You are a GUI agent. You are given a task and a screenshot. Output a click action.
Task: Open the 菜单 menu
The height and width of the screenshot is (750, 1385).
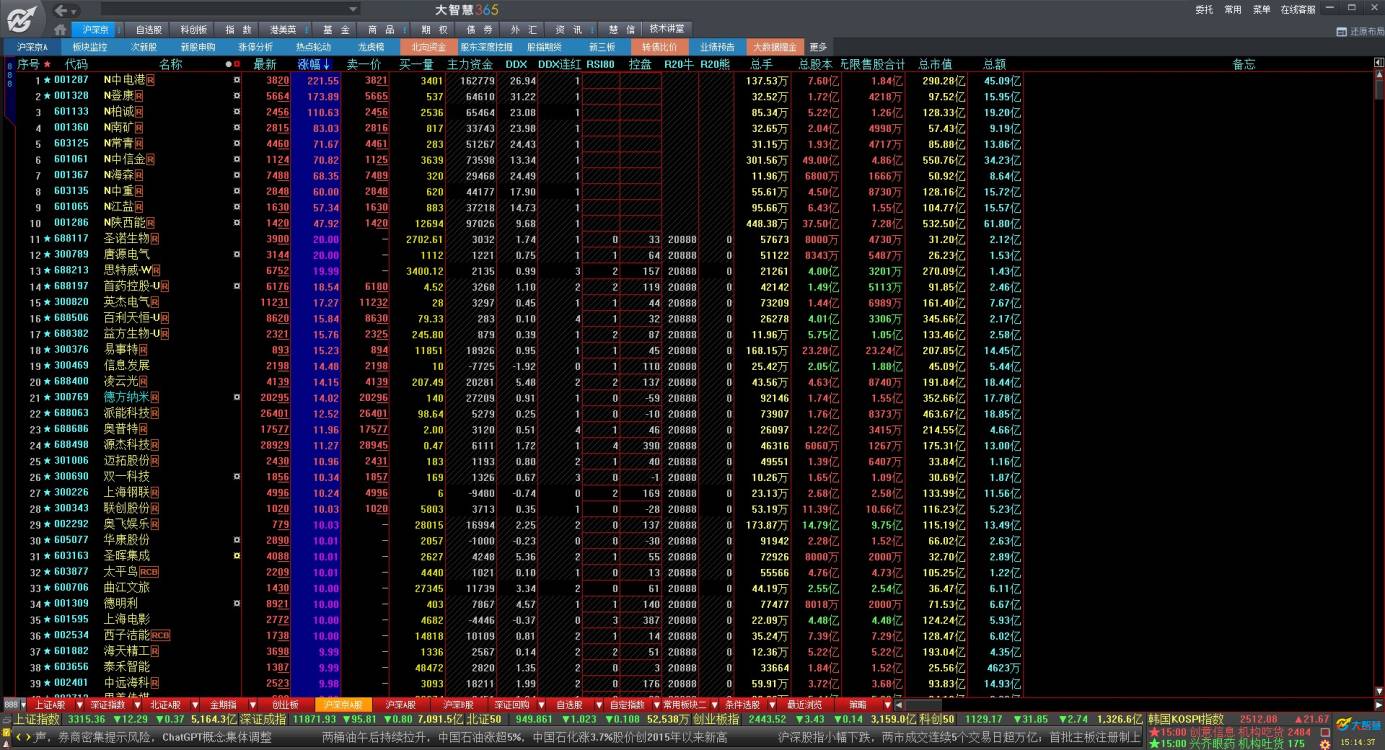[x=1262, y=9]
